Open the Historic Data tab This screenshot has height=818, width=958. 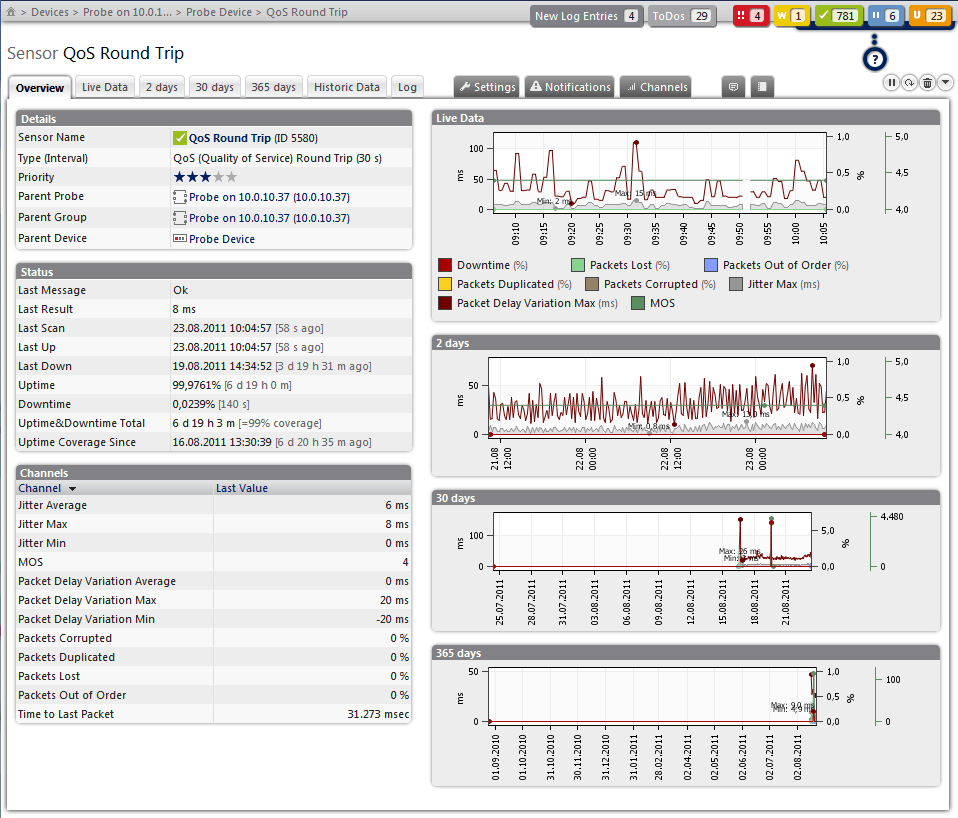click(346, 87)
